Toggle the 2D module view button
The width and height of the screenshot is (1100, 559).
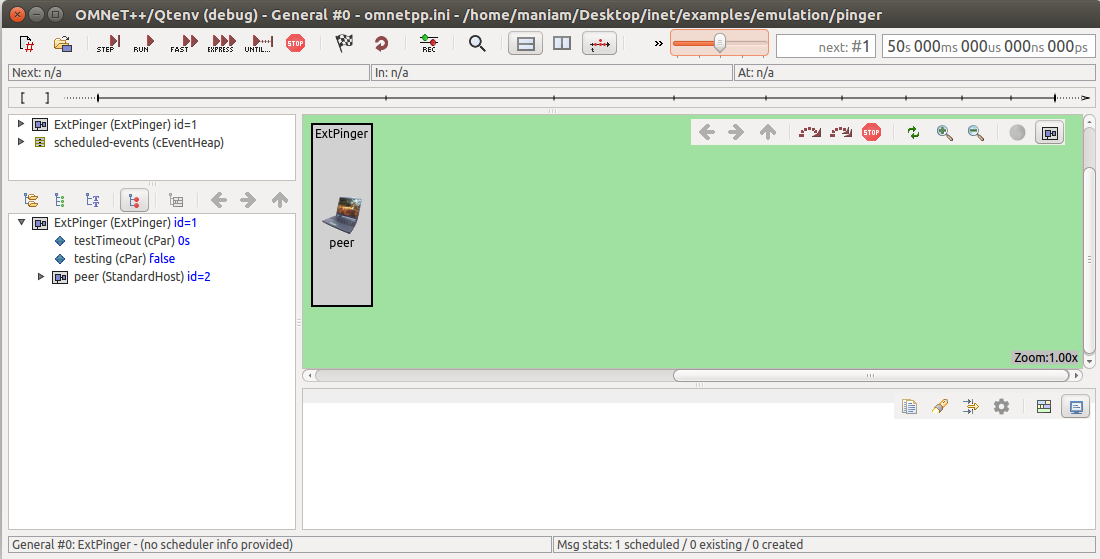click(1050, 133)
